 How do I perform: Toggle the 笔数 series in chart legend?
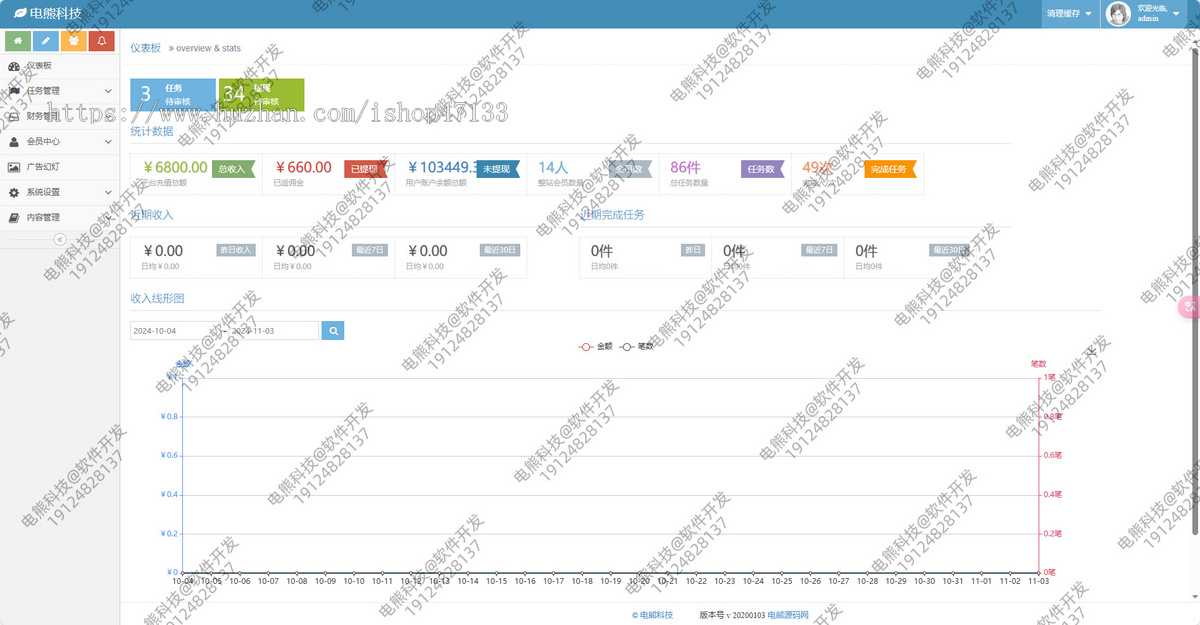[637, 346]
